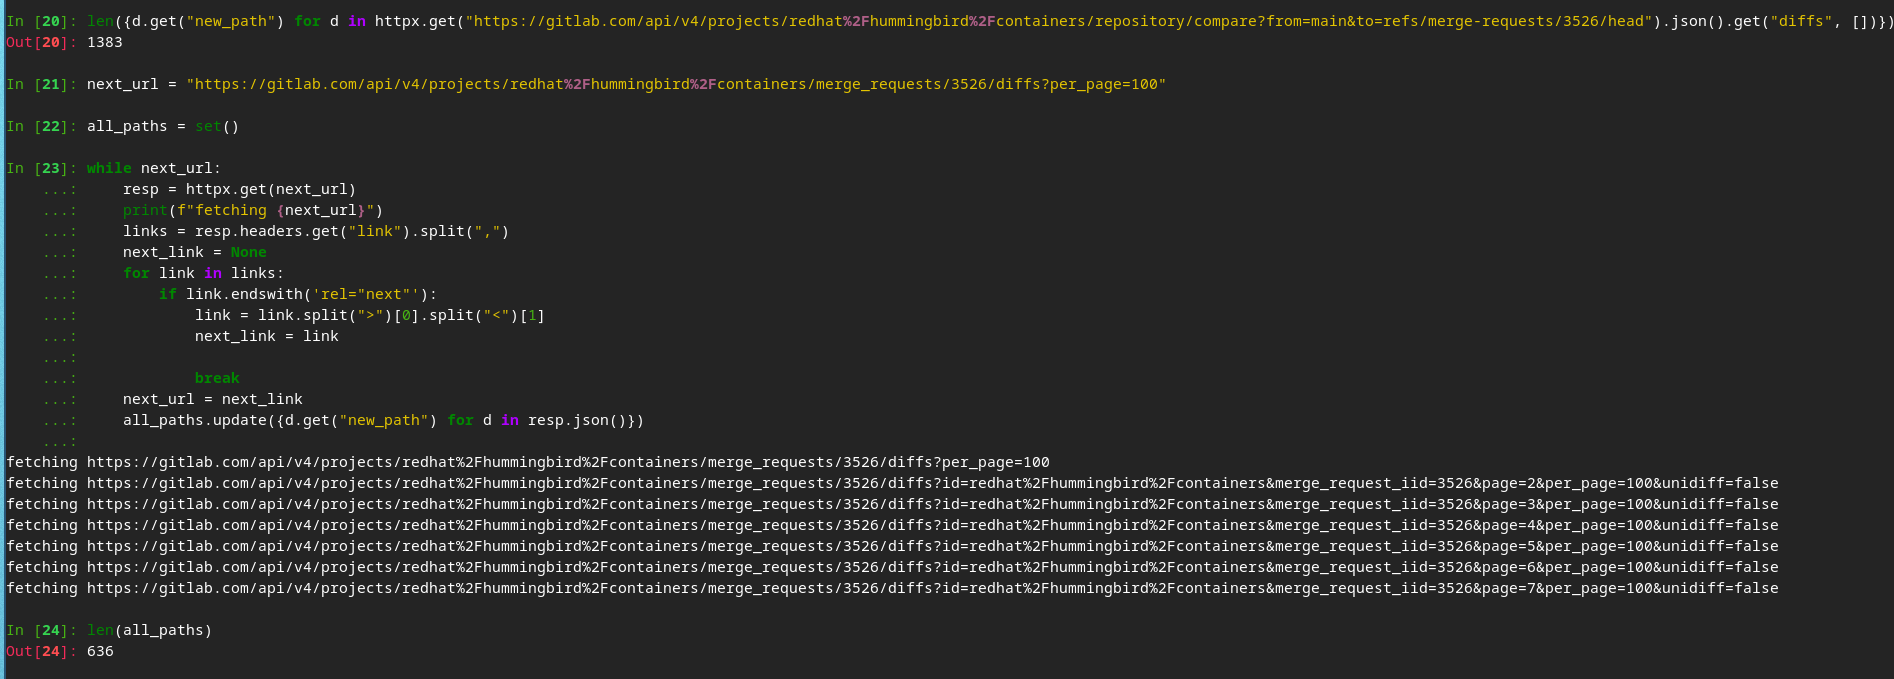The image size is (1894, 679).
Task: Click the Out[20] result value 1383
Action: 105,42
